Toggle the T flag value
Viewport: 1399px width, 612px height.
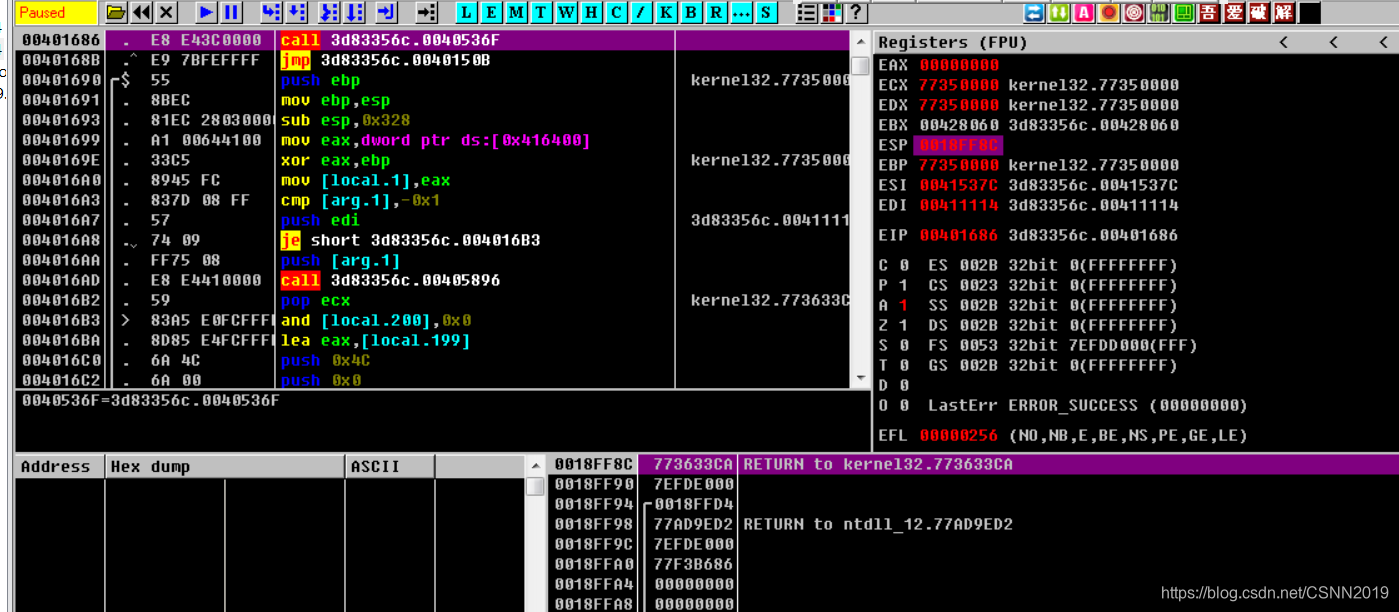[904, 365]
